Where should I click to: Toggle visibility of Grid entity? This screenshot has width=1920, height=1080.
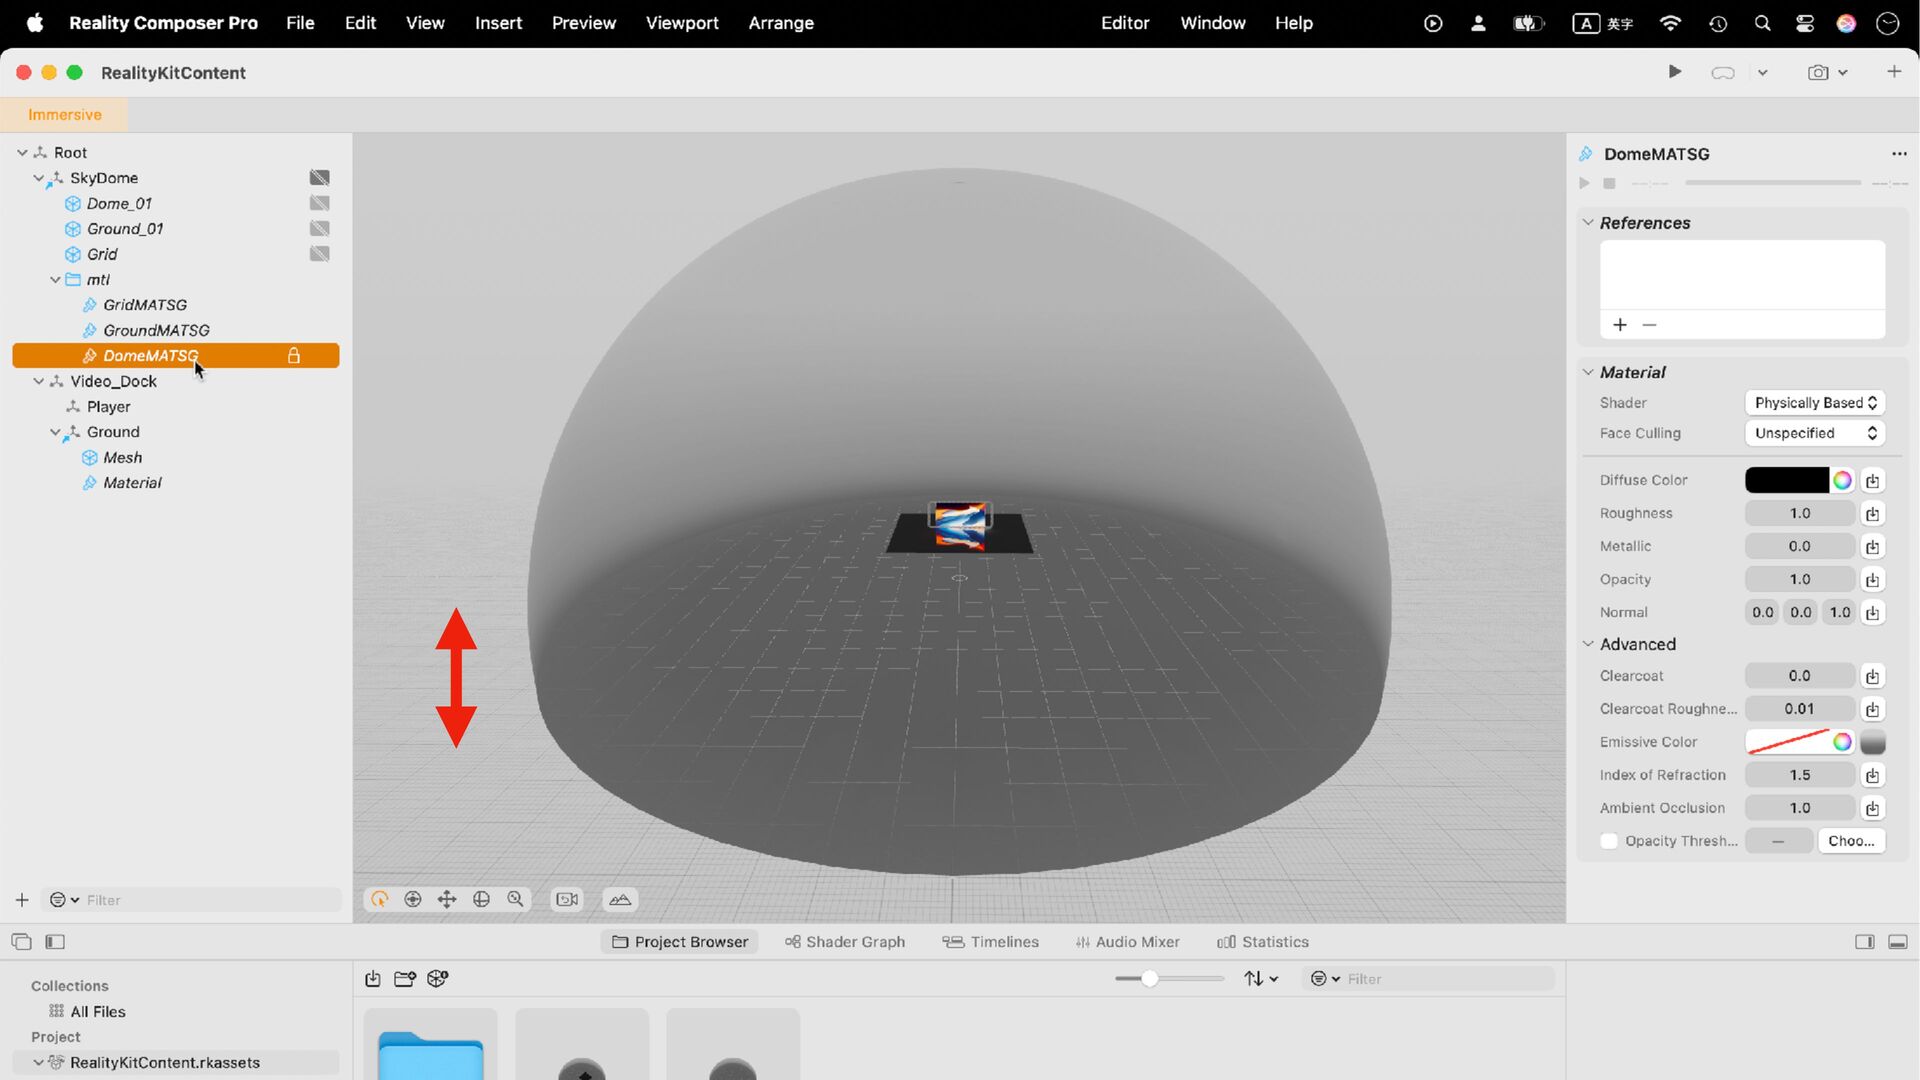pyautogui.click(x=319, y=254)
